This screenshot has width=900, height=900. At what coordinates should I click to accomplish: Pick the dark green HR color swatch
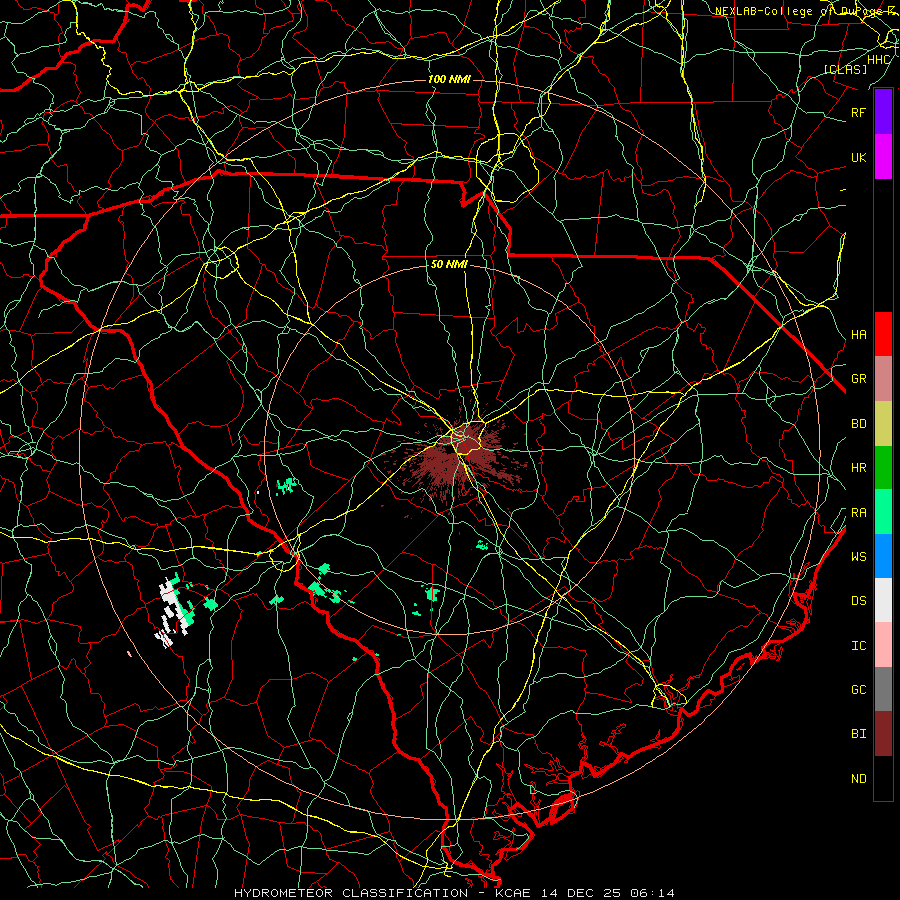click(x=883, y=468)
